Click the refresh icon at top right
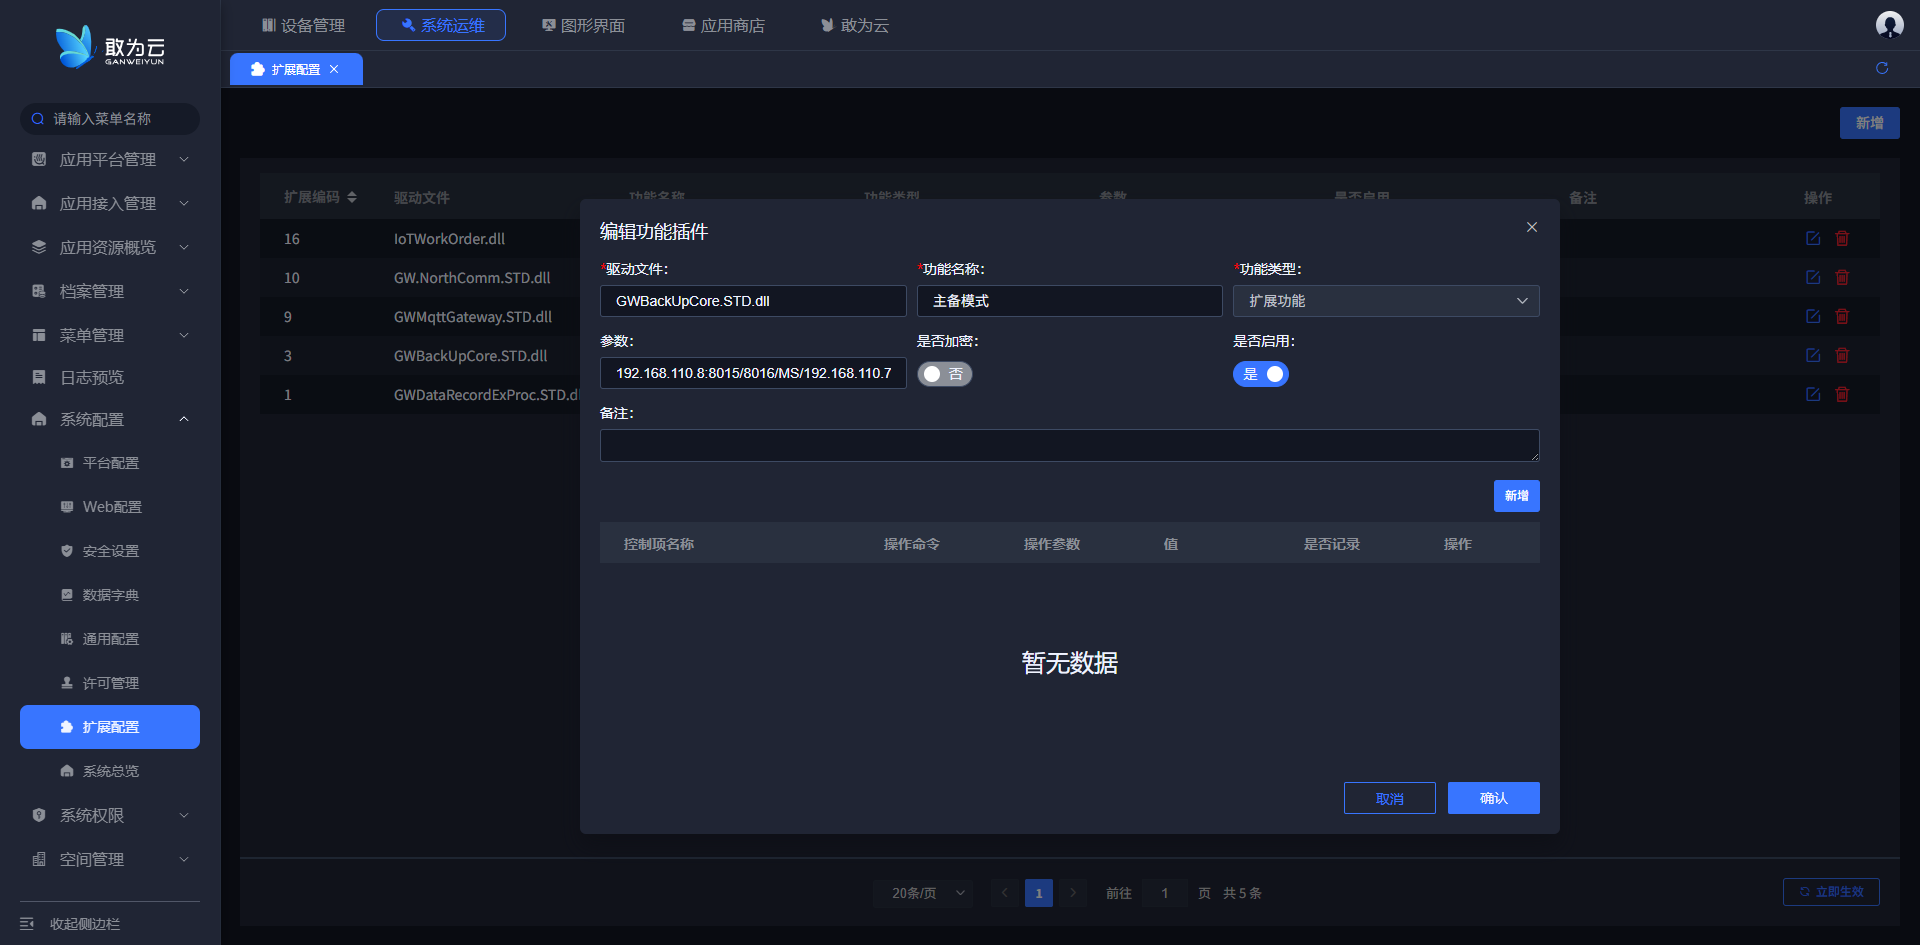 (x=1882, y=68)
